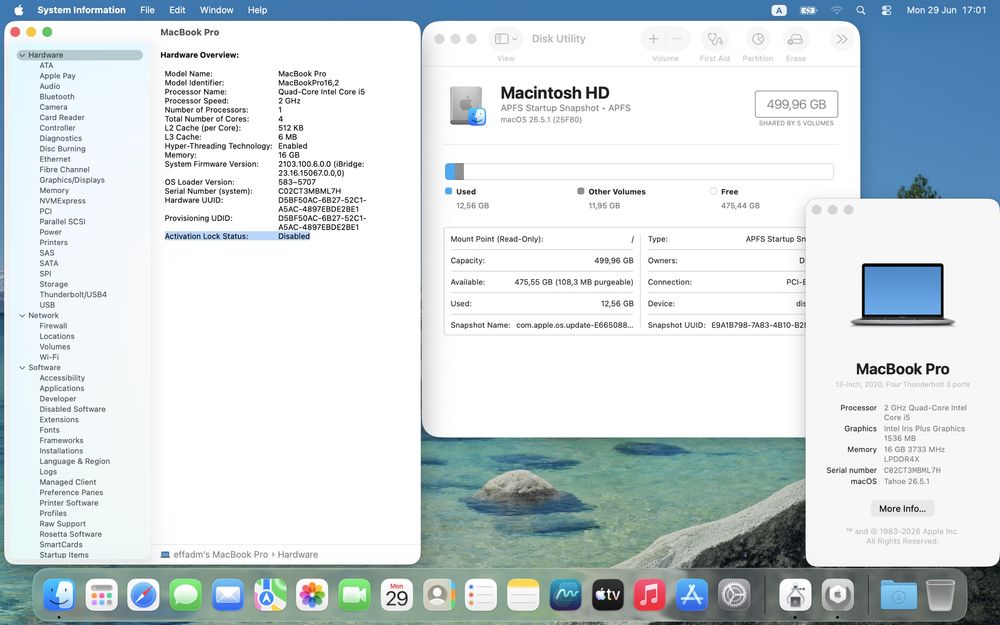Open Photos app in Dock
Image resolution: width=1000 pixels, height=625 pixels.
(x=312, y=595)
